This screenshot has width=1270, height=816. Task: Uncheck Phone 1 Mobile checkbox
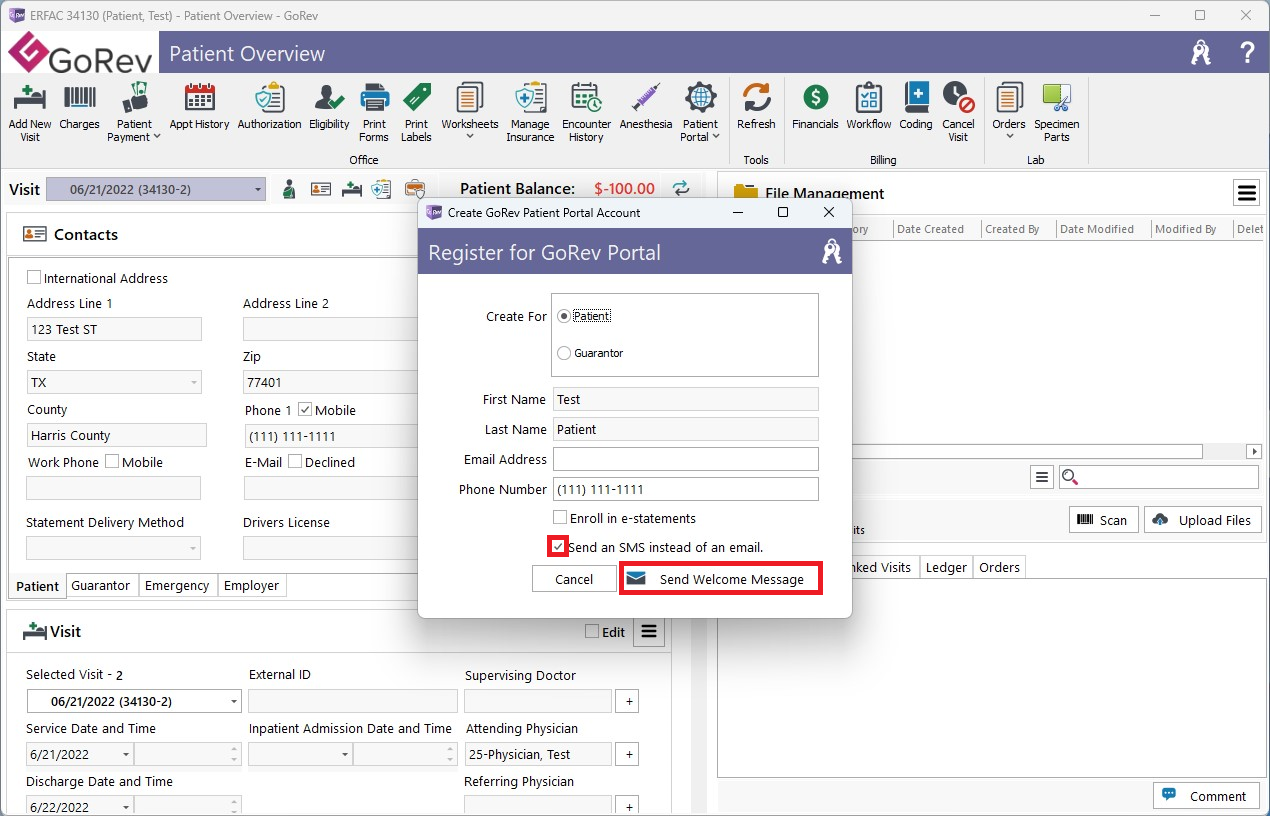coord(305,410)
